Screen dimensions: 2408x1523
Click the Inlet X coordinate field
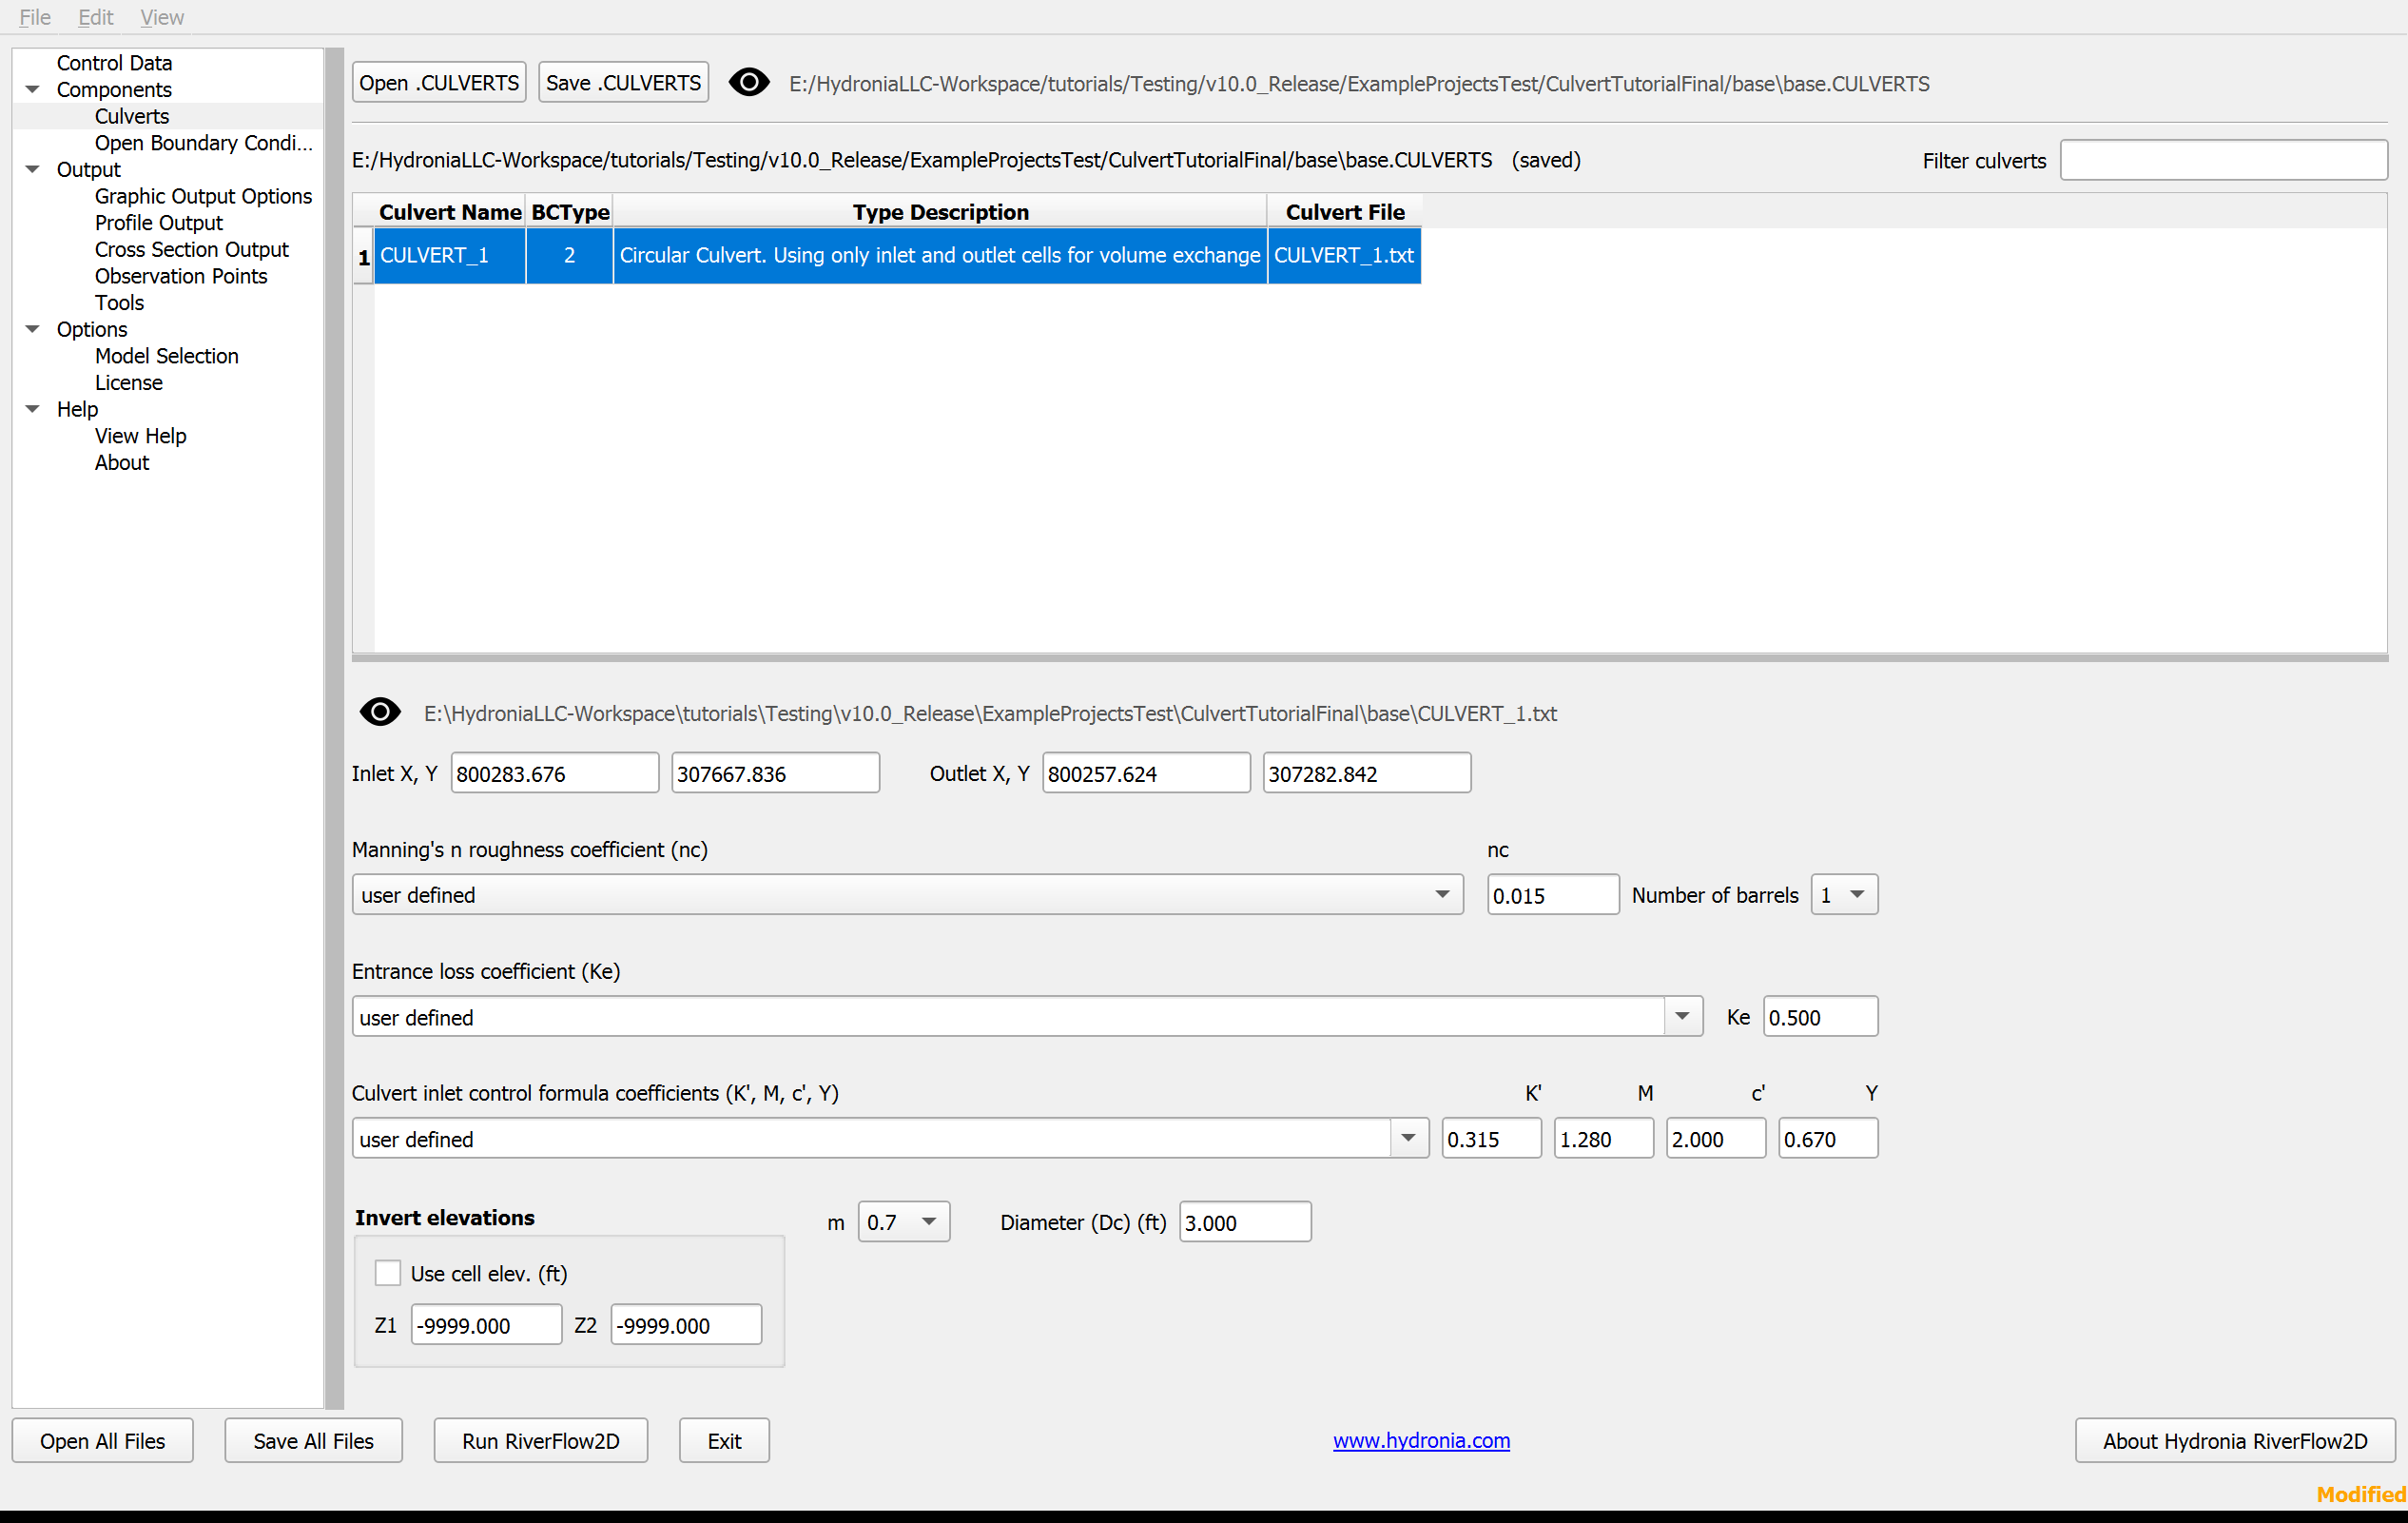point(555,773)
